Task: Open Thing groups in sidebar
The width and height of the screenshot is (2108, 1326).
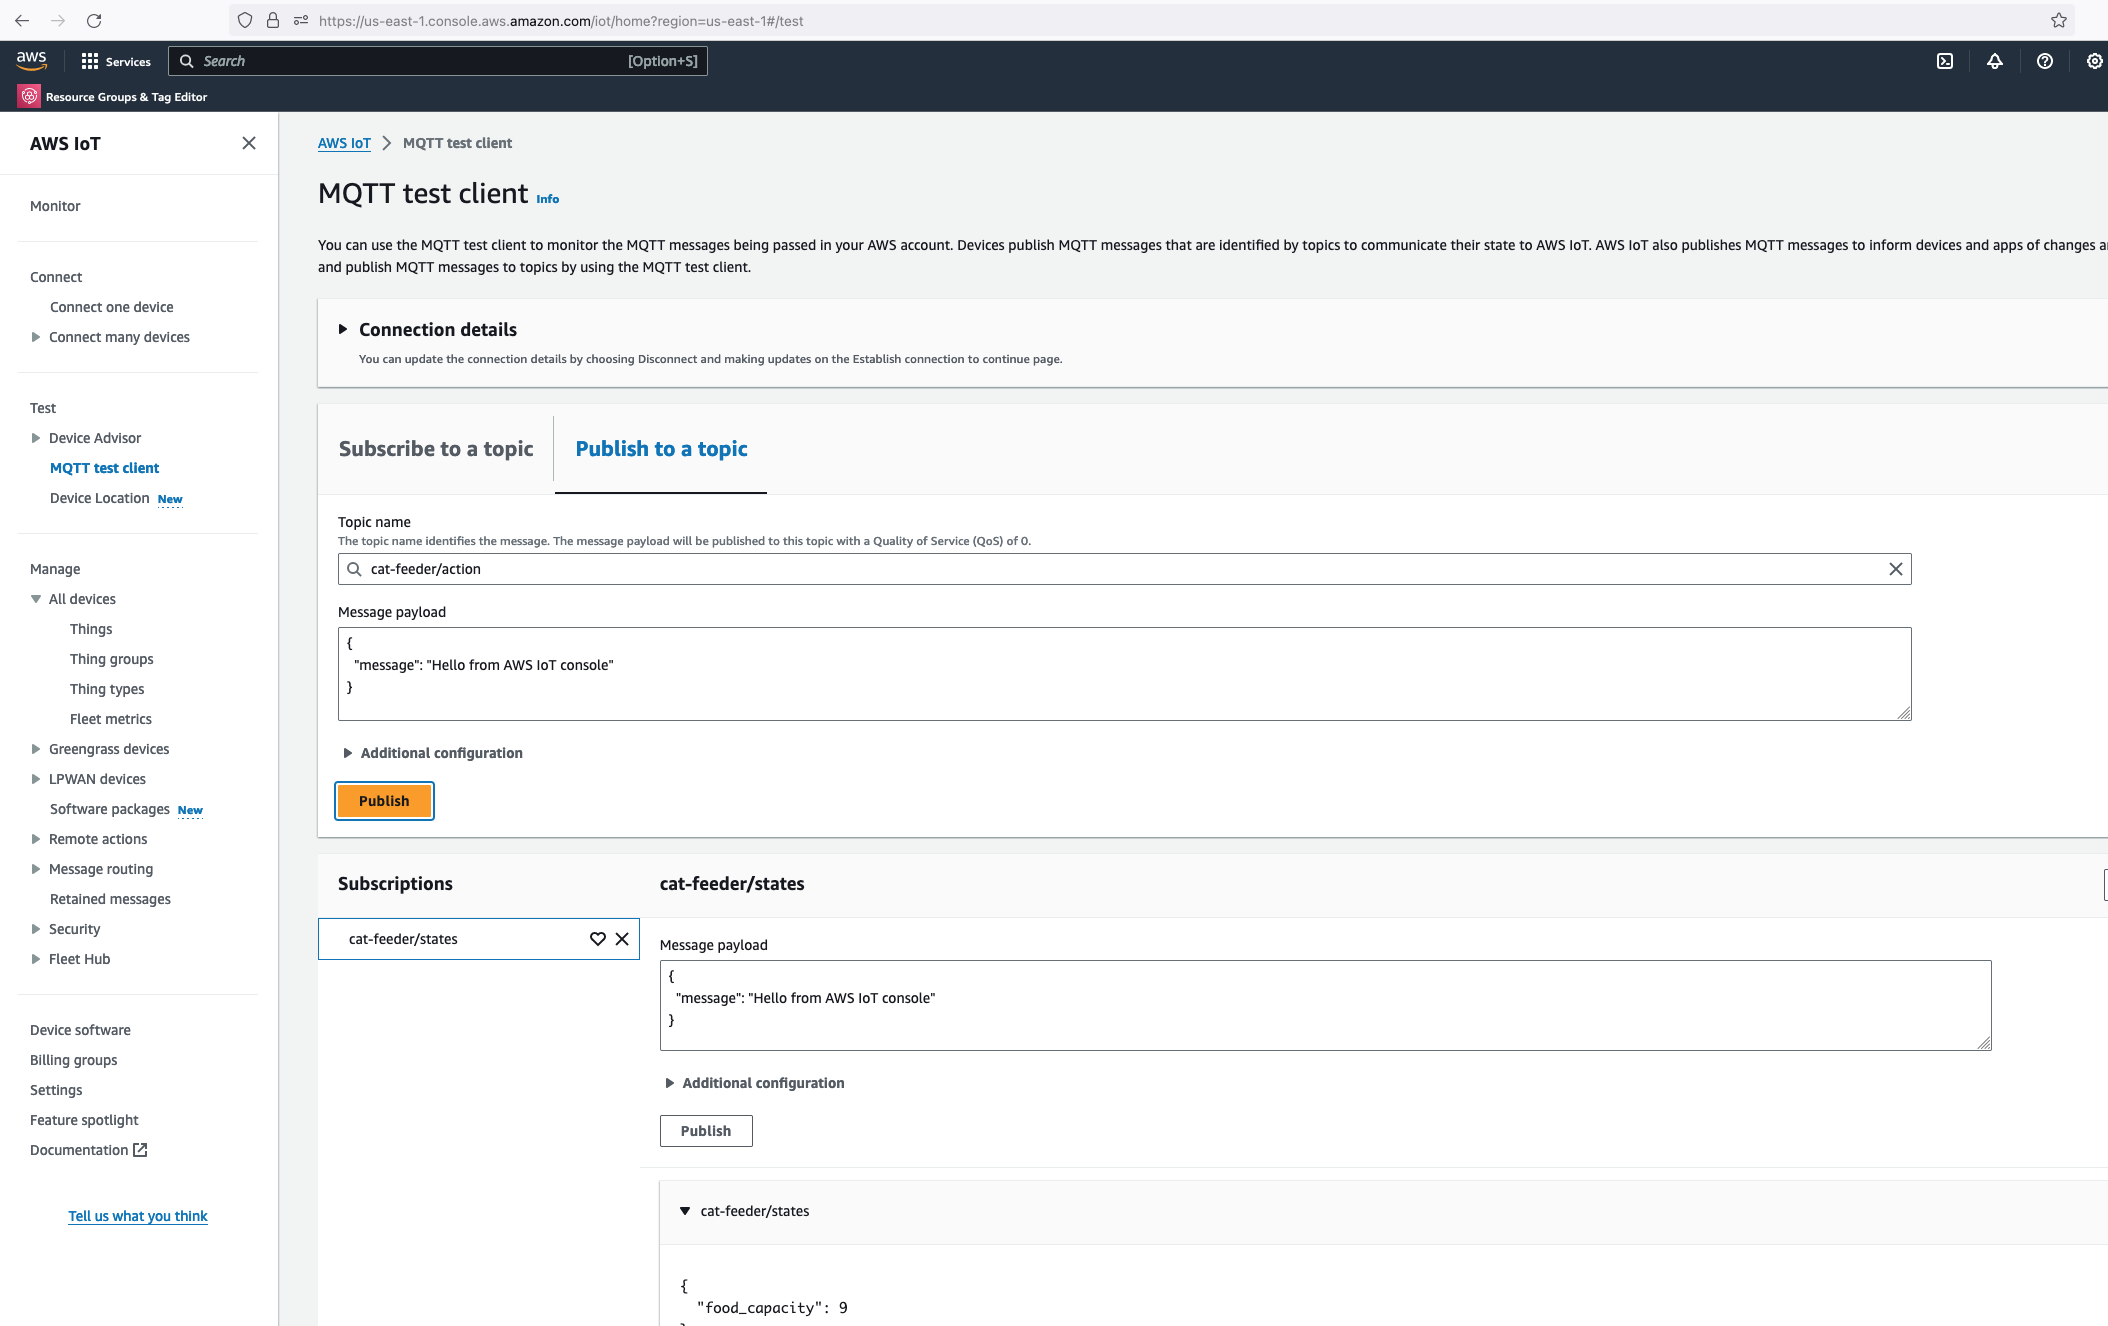Action: 112,659
